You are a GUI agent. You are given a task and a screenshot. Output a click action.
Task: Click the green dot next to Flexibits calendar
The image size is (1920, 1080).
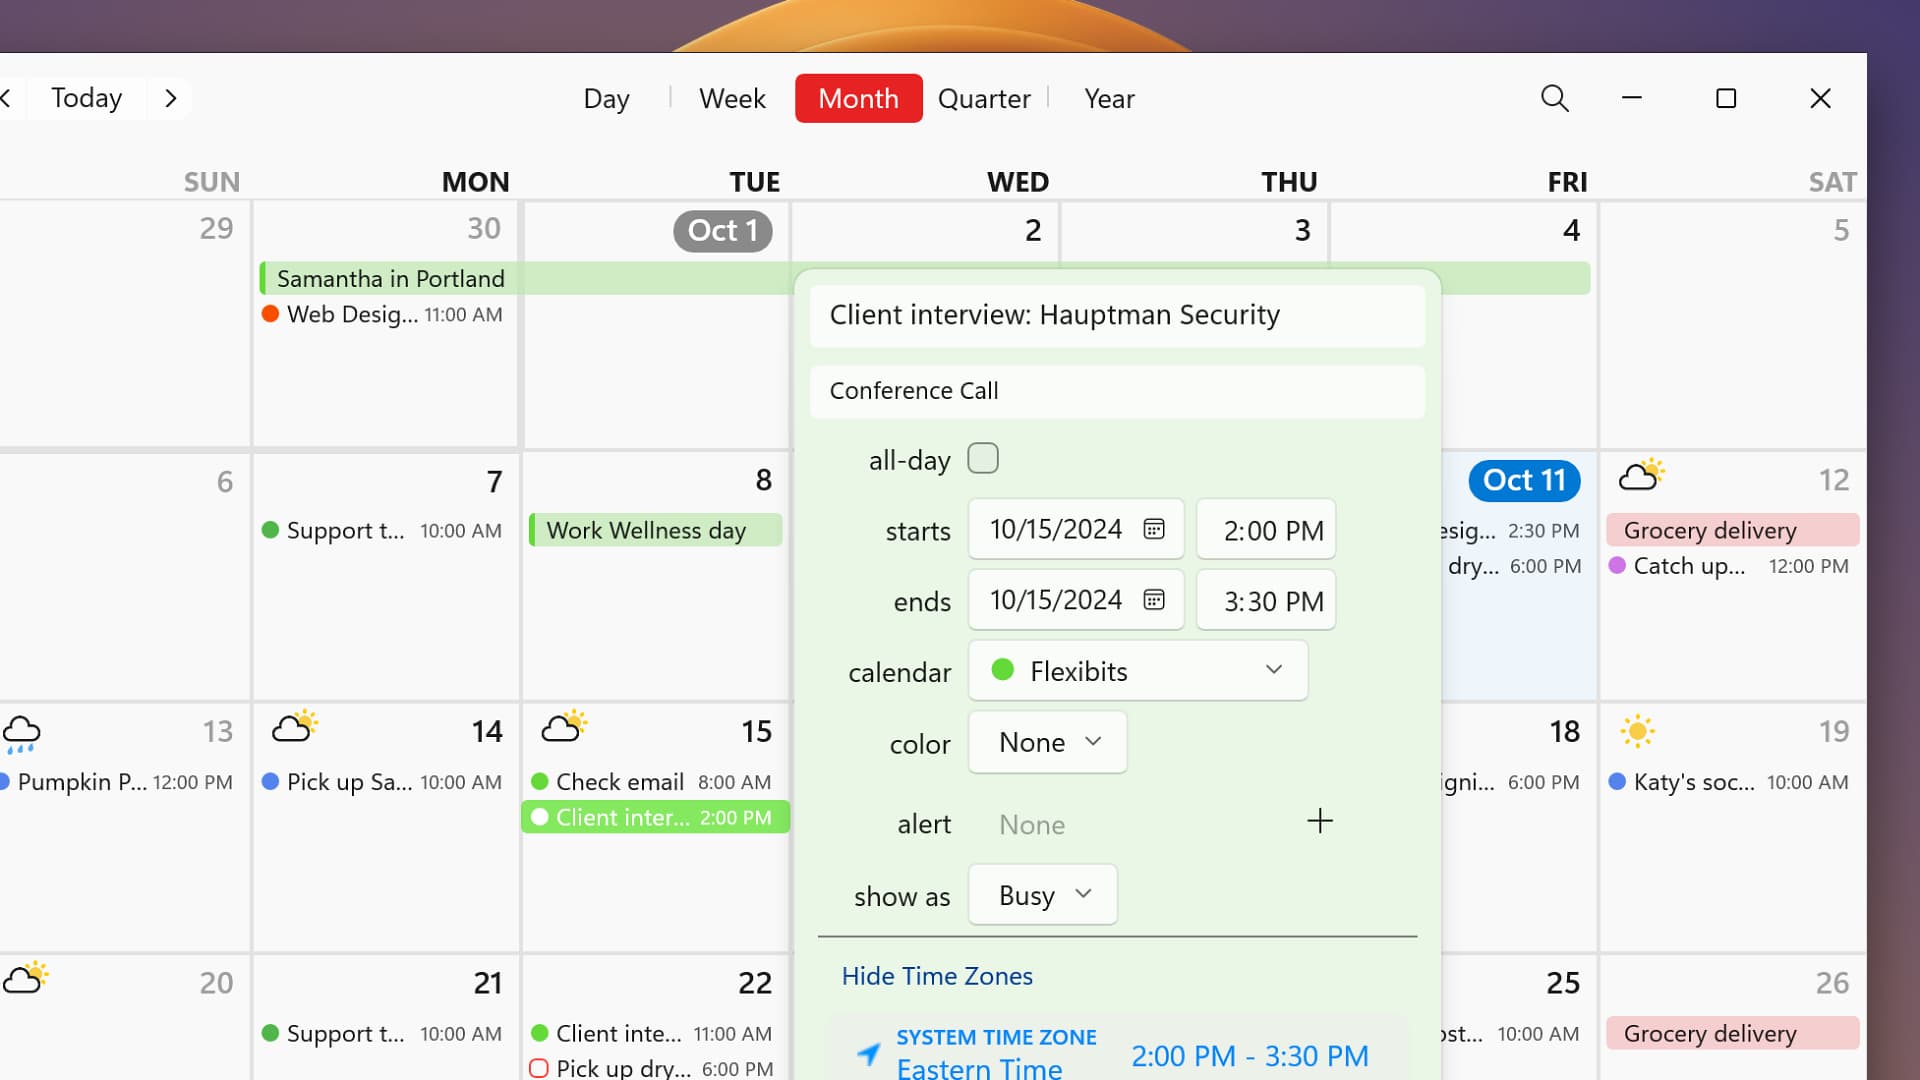click(x=1003, y=670)
